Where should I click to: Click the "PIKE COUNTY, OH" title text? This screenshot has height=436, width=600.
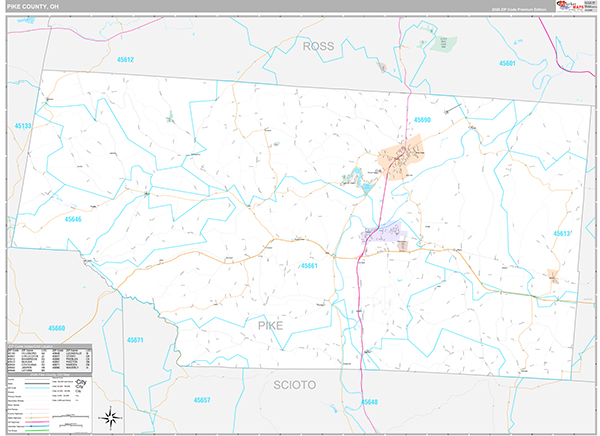(x=33, y=7)
